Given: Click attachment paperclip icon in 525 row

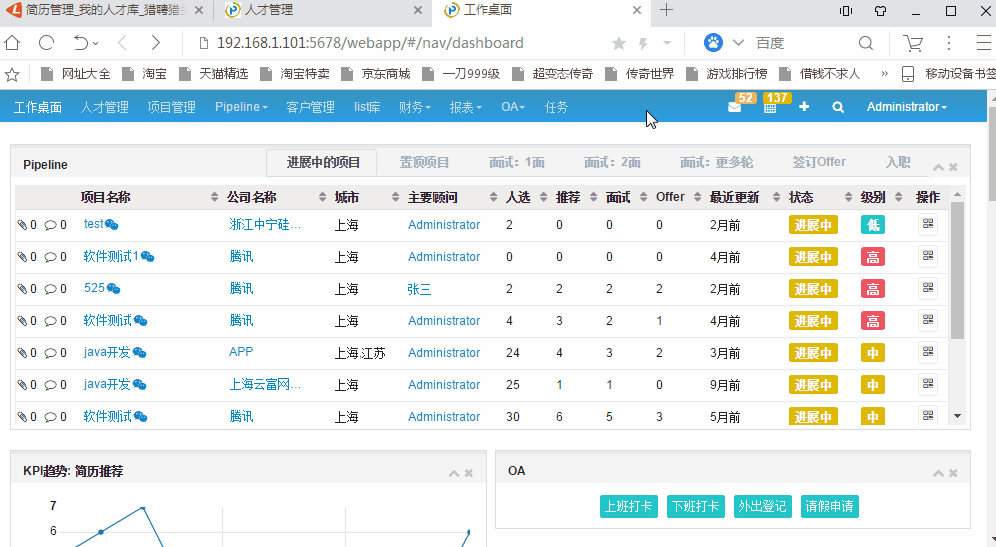Looking at the screenshot, I should pos(22,289).
